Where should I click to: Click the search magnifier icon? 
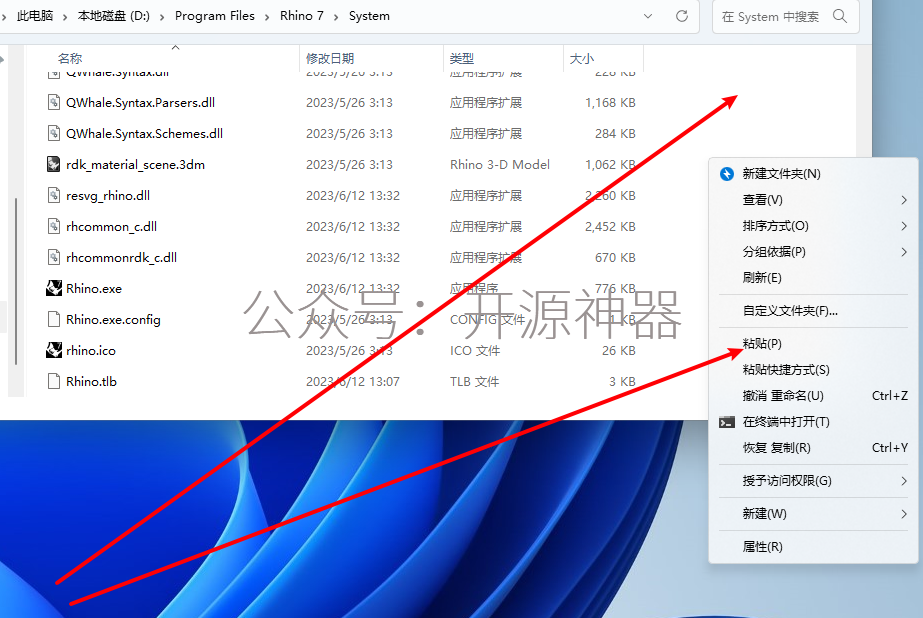(840, 16)
